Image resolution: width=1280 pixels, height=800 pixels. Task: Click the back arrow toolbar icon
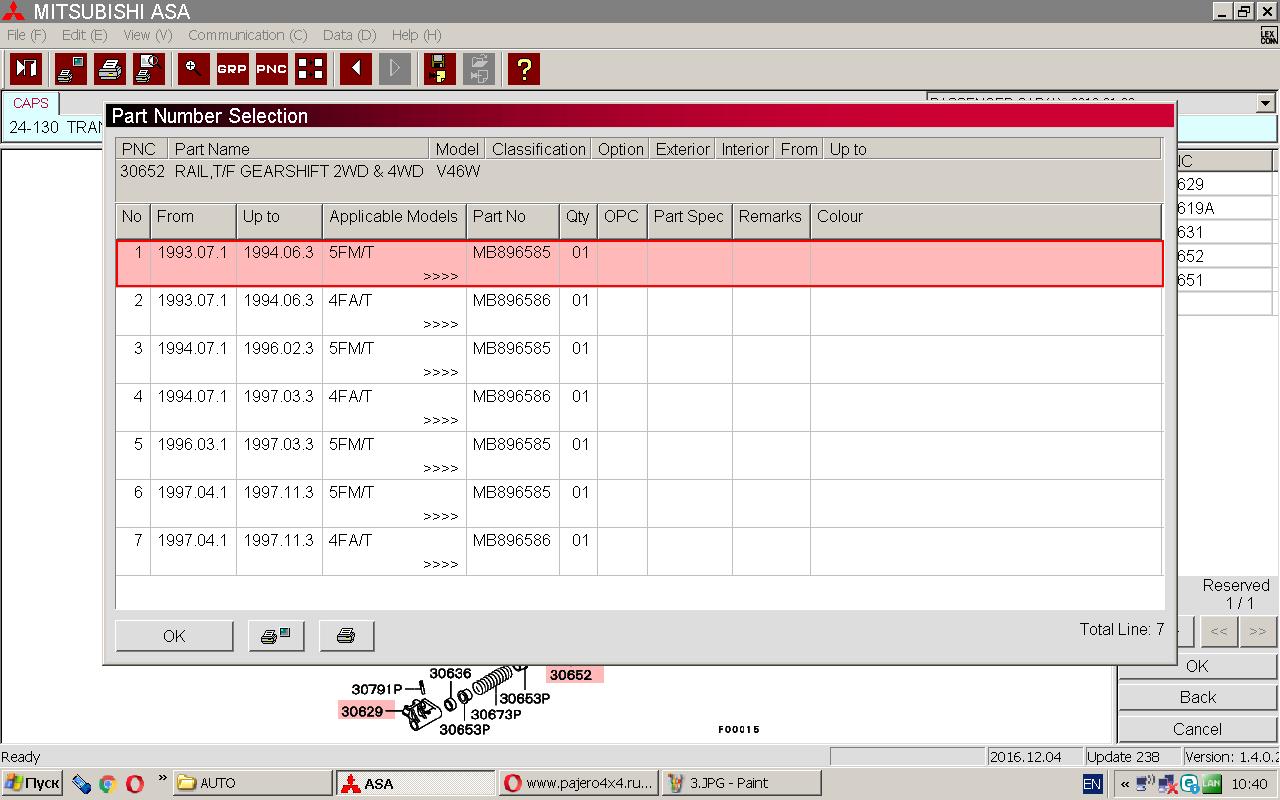tap(355, 68)
